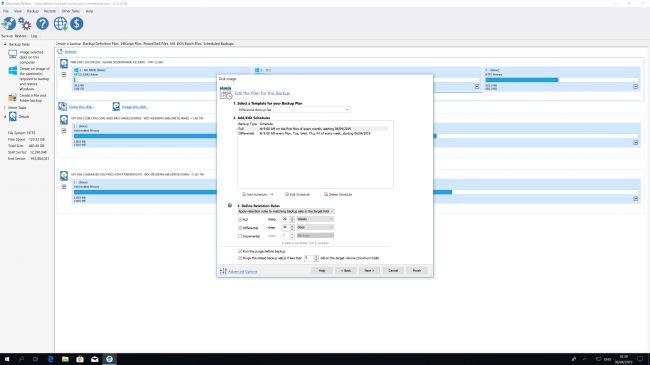Click the calendar clock icon in dialog header
This screenshot has height=365, width=650.
[x=226, y=93]
